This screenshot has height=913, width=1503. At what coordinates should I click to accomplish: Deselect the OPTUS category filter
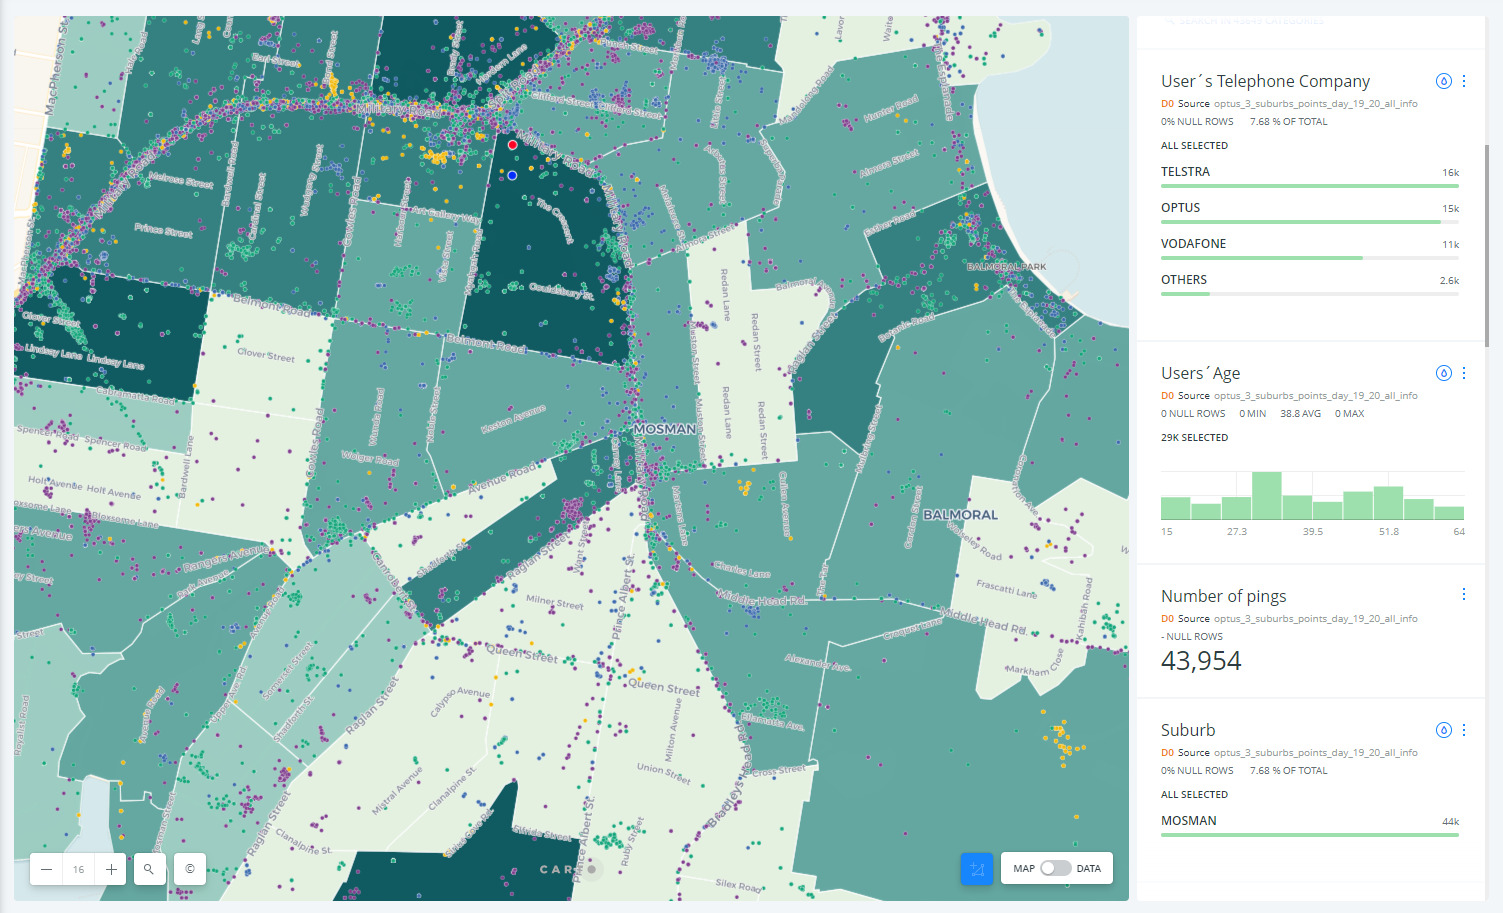(1180, 208)
